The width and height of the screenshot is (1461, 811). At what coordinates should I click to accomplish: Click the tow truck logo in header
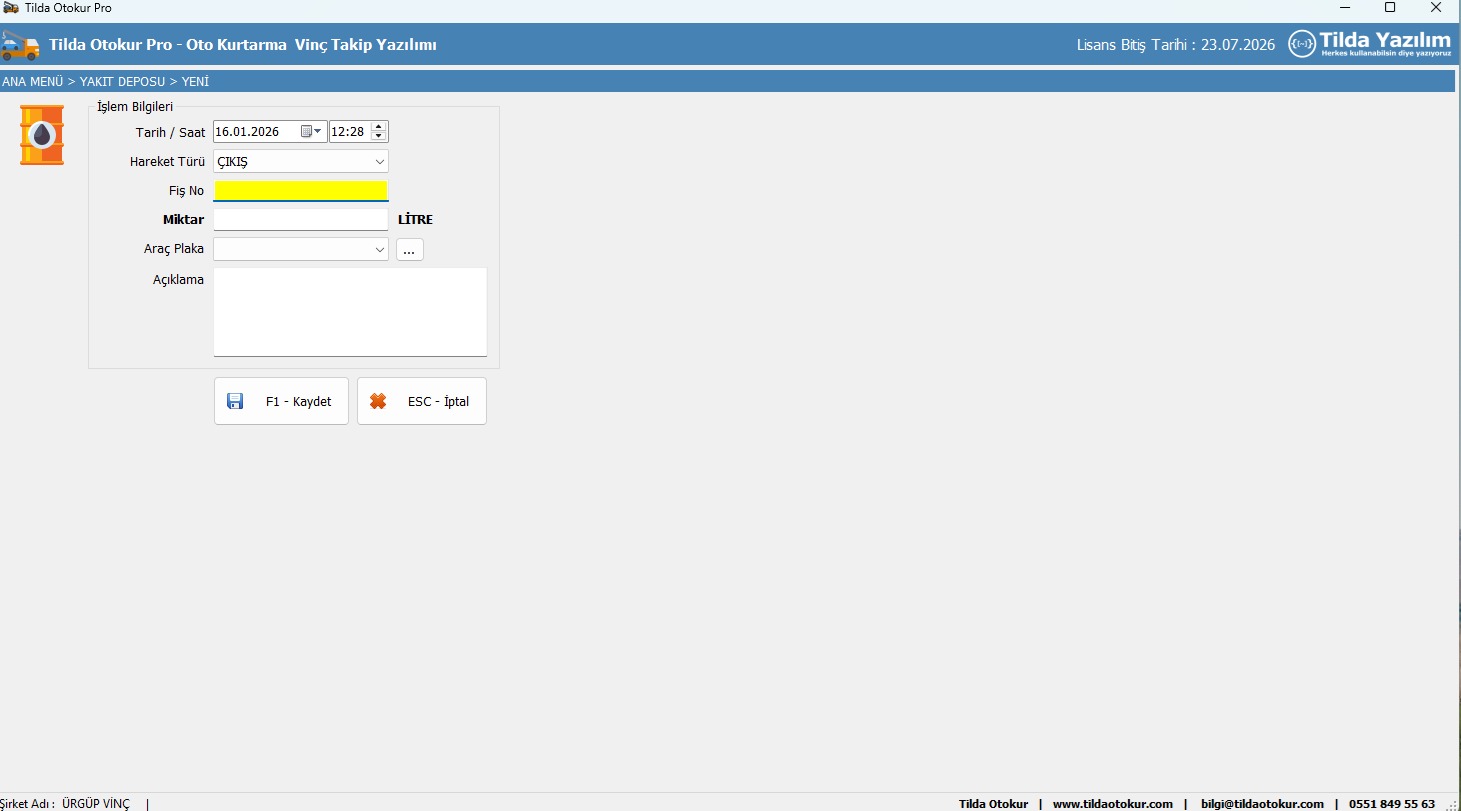click(20, 45)
